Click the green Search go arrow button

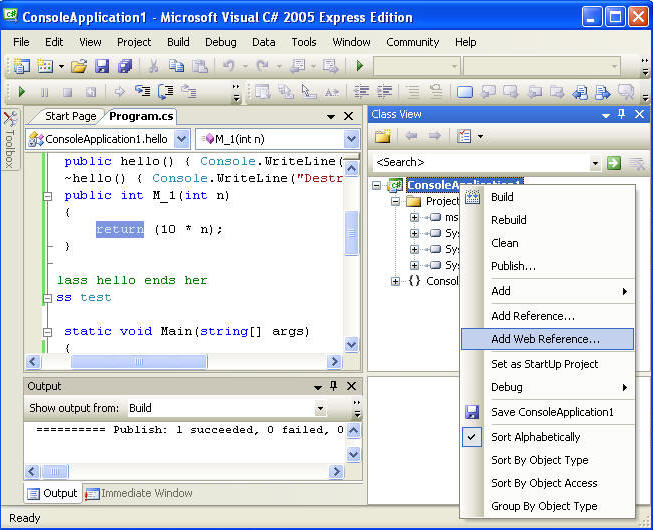[614, 162]
